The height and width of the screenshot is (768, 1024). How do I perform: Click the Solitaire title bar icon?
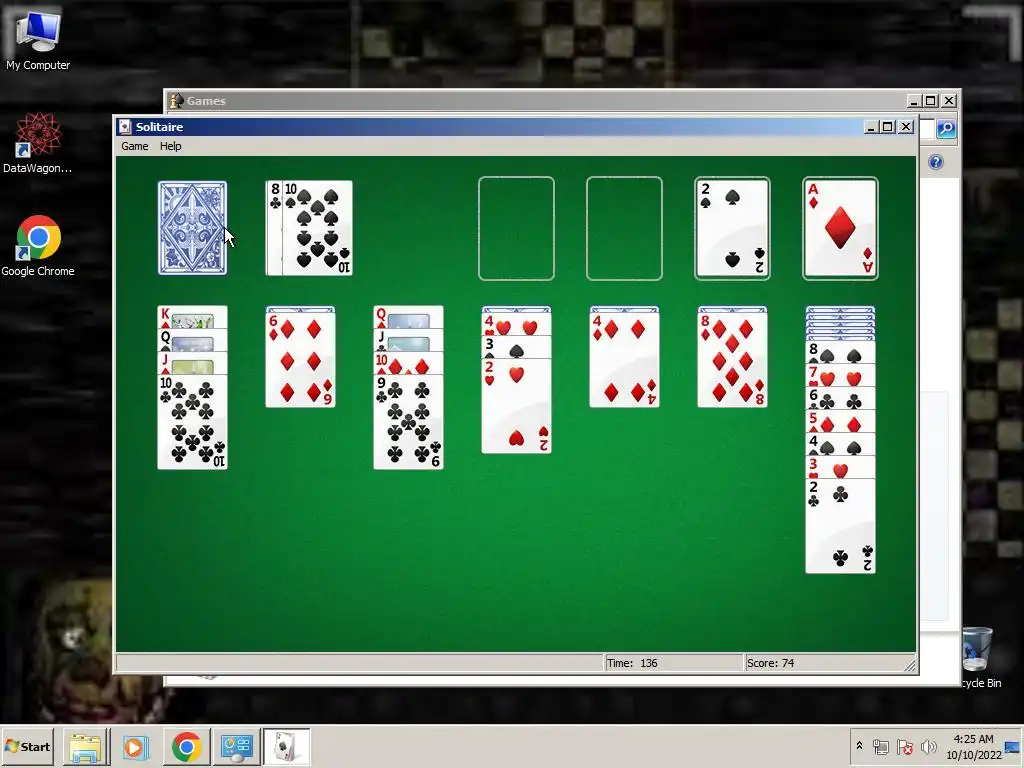click(x=125, y=127)
